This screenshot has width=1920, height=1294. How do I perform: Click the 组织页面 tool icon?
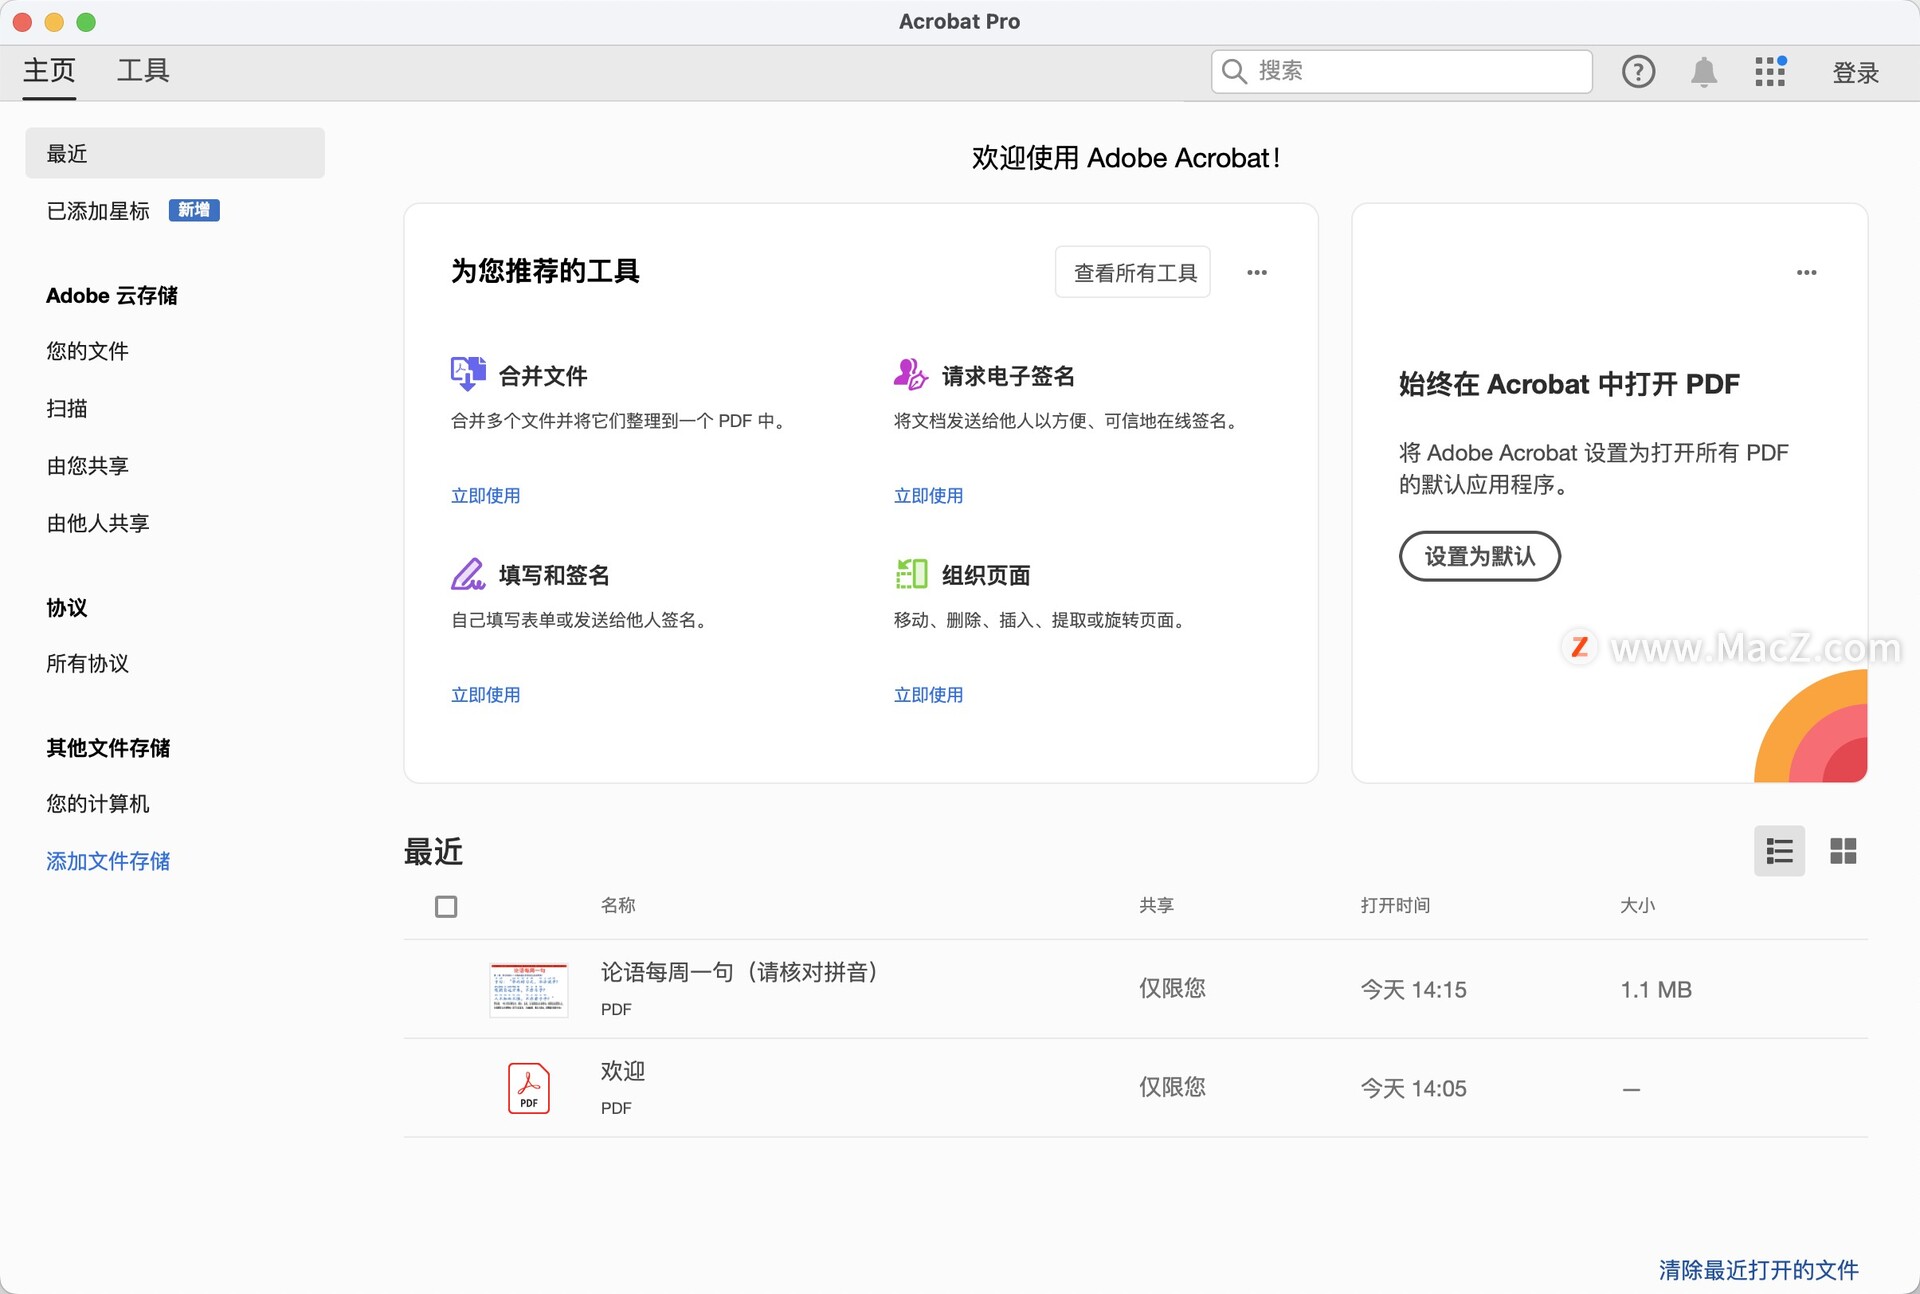[911, 574]
